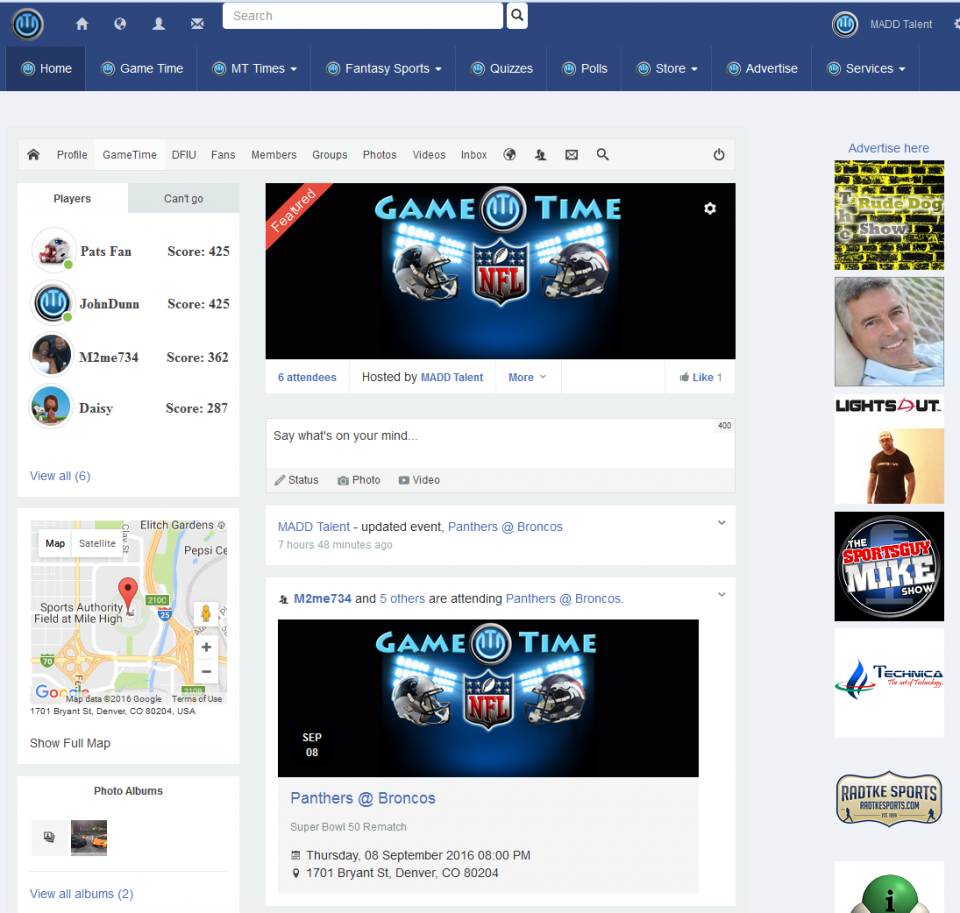
Task: Open Pats Fan player profile
Action: (105, 251)
